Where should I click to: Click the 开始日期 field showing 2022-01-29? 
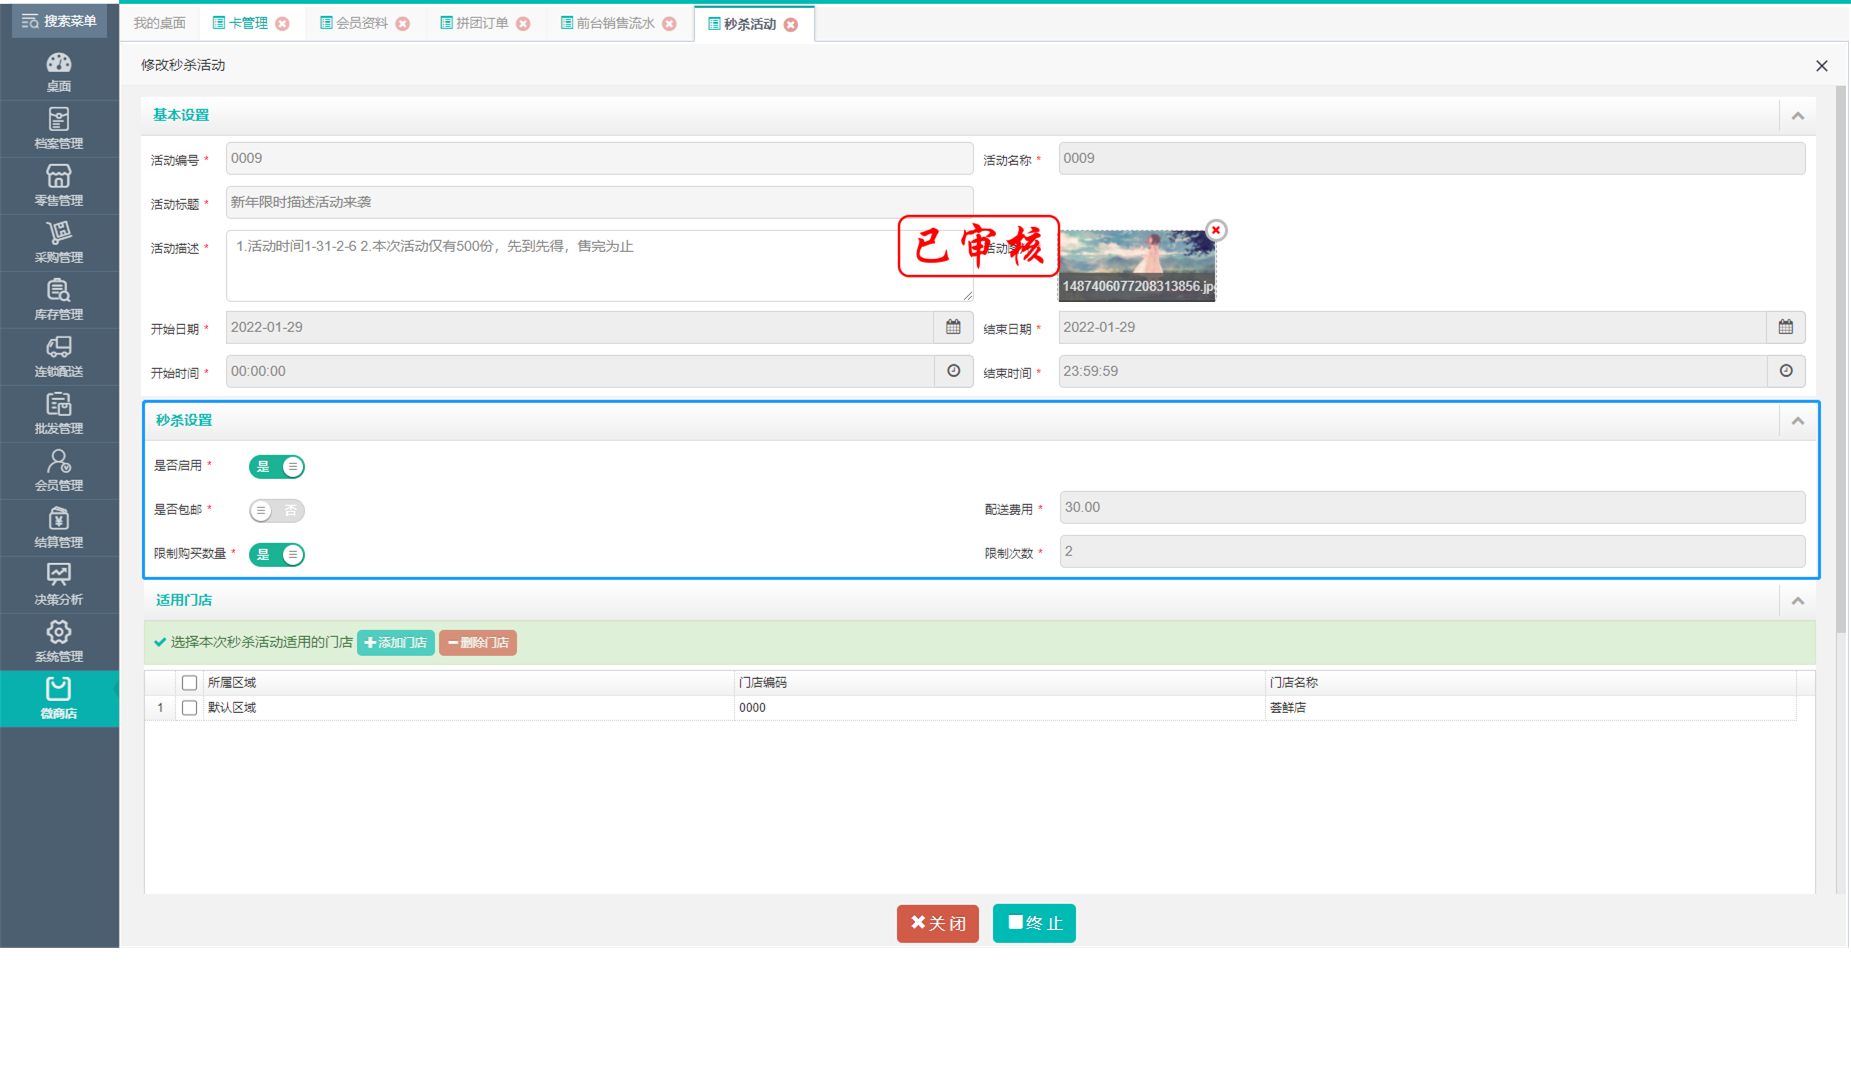[x=580, y=327]
